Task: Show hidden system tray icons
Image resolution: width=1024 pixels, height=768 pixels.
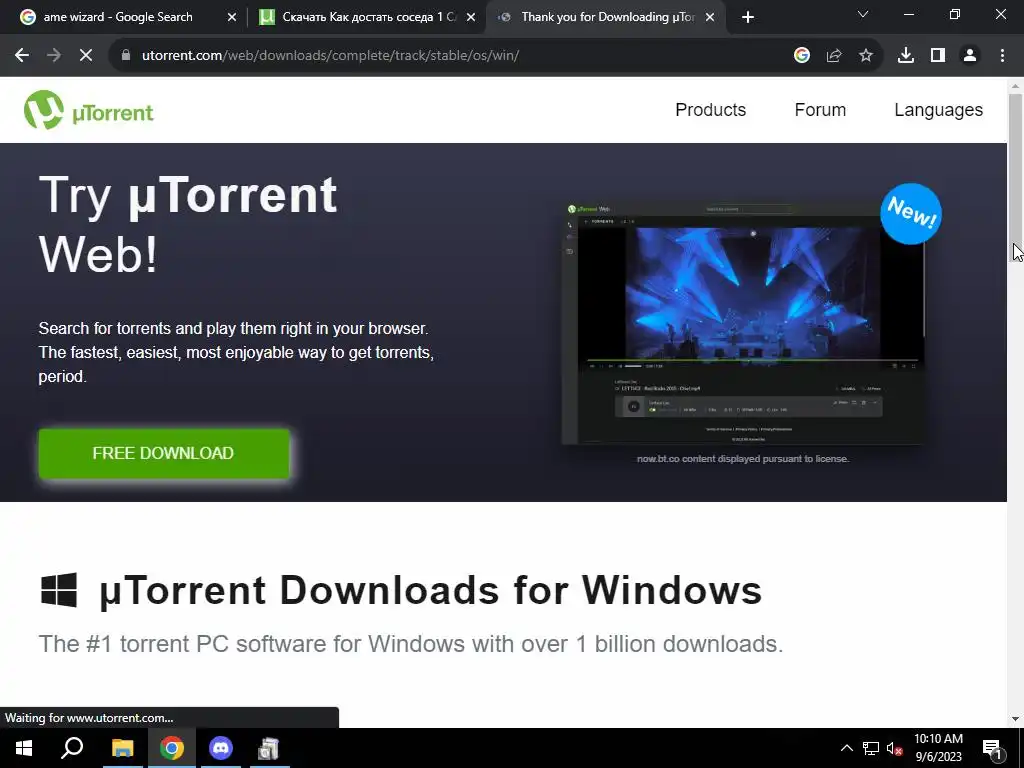Action: point(846,748)
